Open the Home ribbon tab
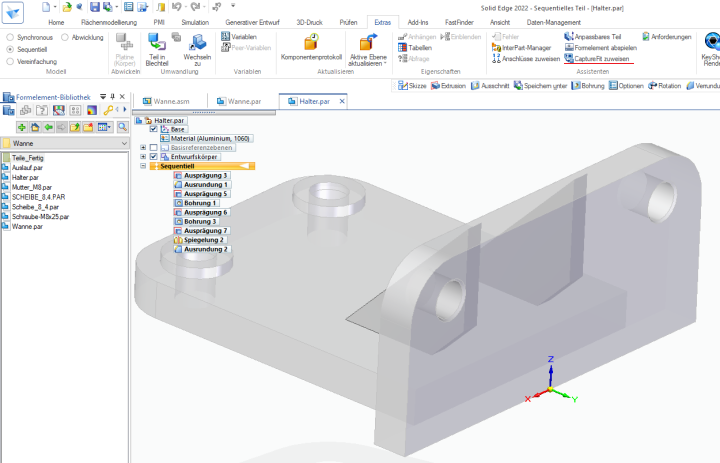 [56, 22]
